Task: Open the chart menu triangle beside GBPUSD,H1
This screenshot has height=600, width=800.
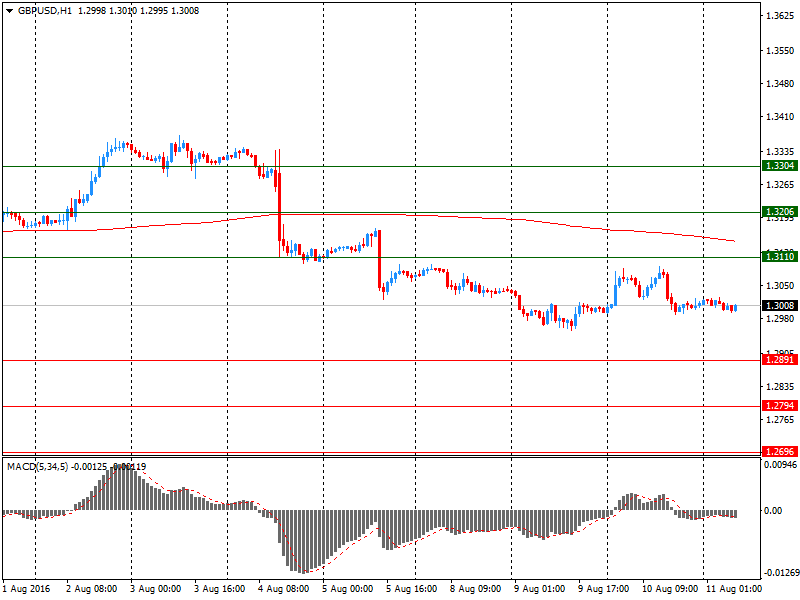Action: (x=9, y=11)
